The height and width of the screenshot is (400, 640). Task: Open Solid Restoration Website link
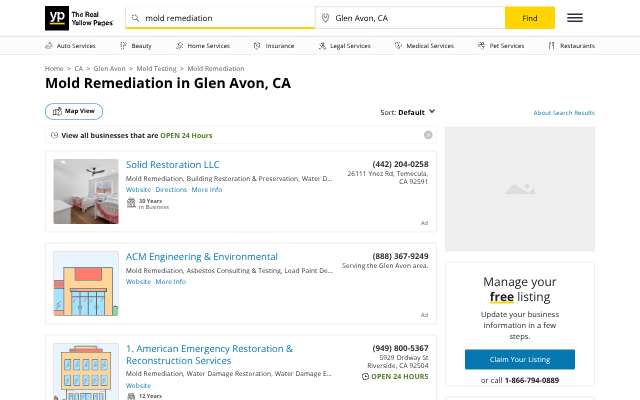[138, 189]
